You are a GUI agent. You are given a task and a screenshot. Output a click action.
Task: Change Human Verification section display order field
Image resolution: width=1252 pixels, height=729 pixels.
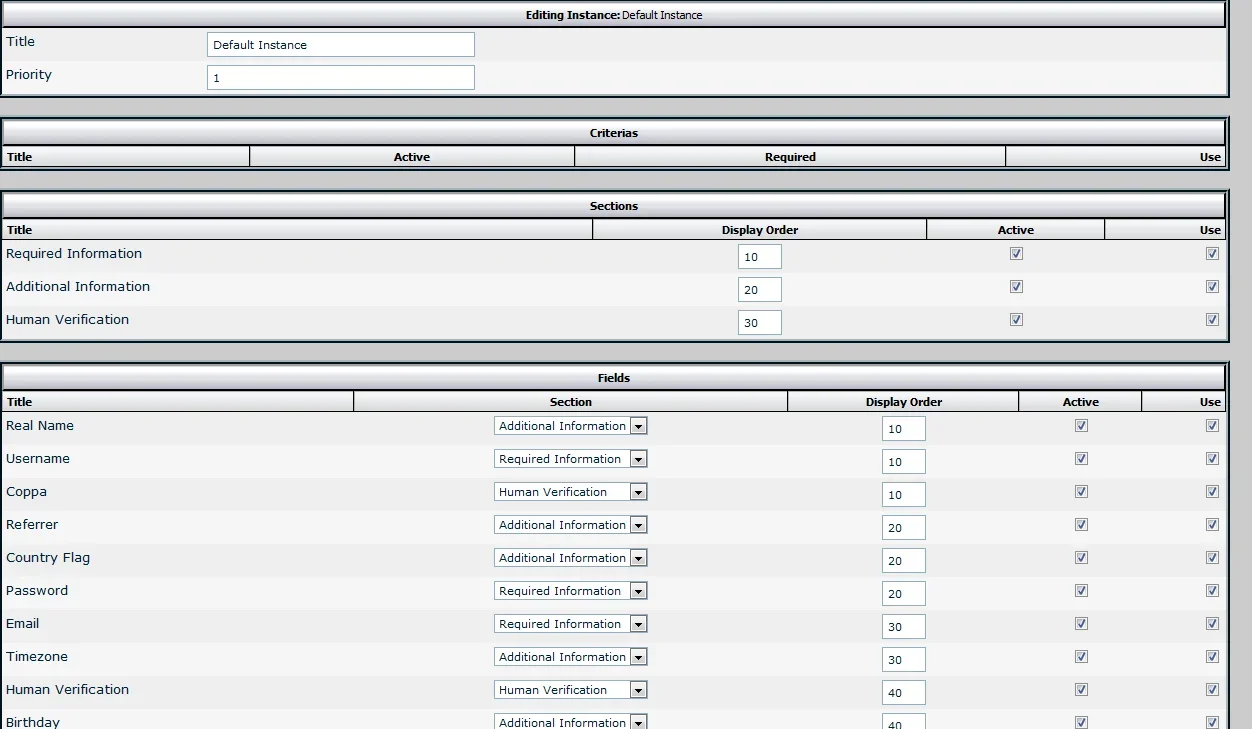[x=760, y=323]
